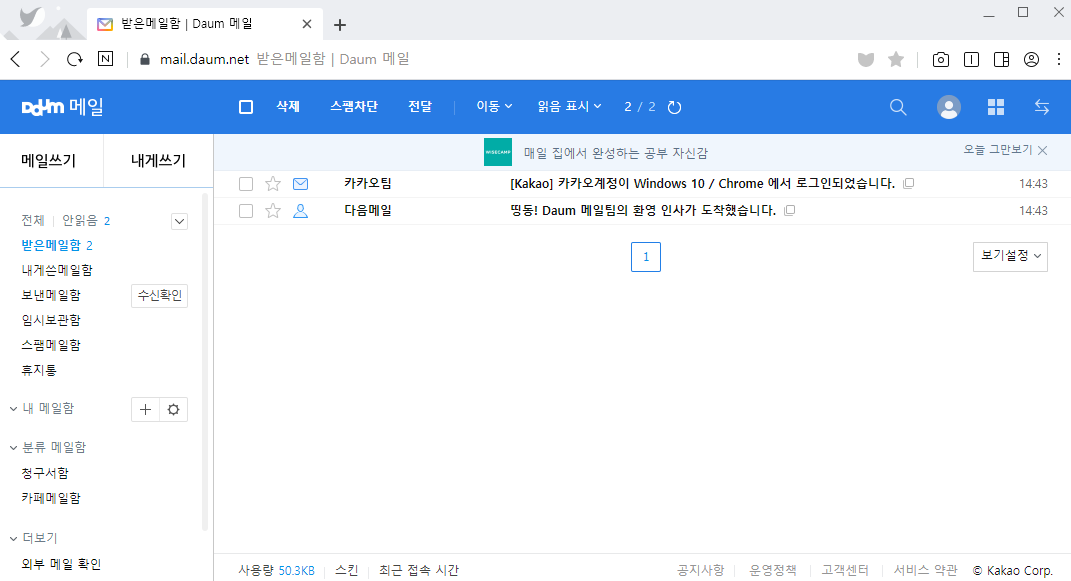Click 내게쓰기 button
Image resolution: width=1071 pixels, height=581 pixels.
(158, 160)
